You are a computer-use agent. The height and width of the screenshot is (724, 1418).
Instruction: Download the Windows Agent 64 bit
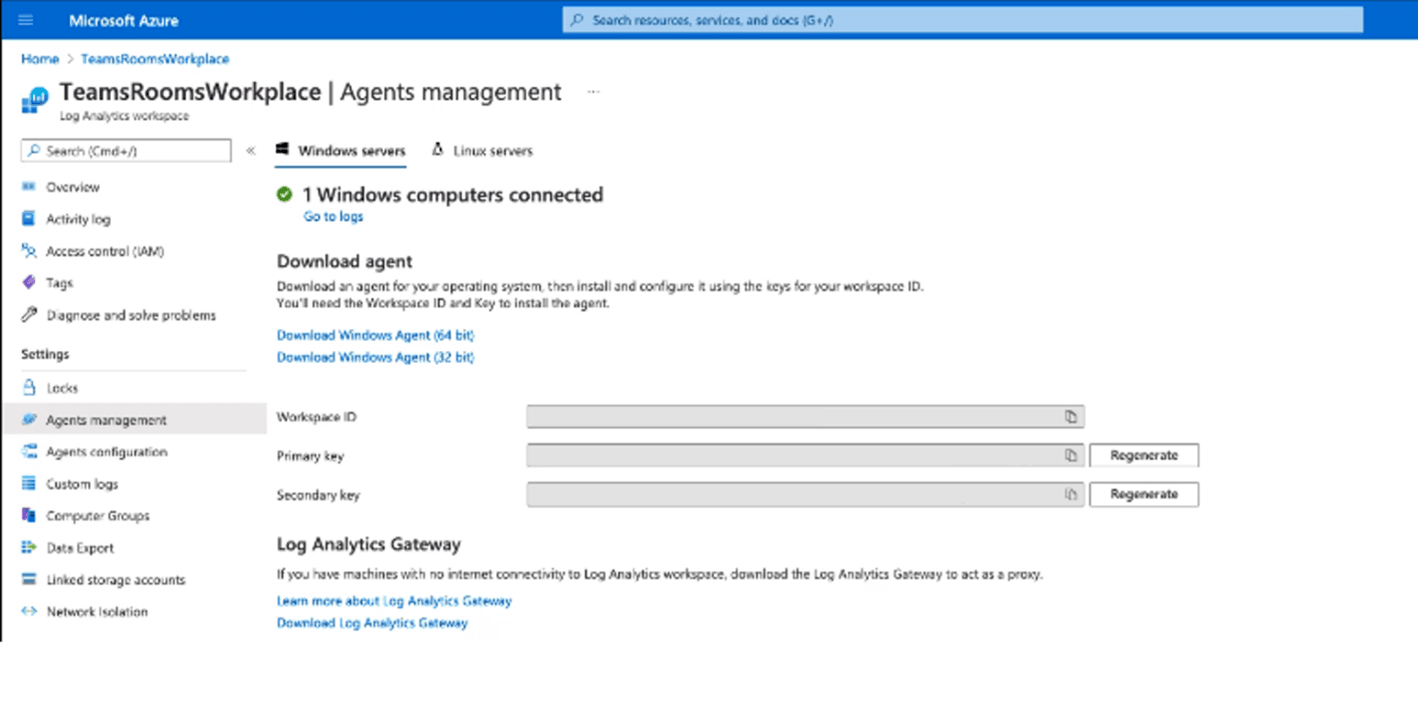point(375,335)
